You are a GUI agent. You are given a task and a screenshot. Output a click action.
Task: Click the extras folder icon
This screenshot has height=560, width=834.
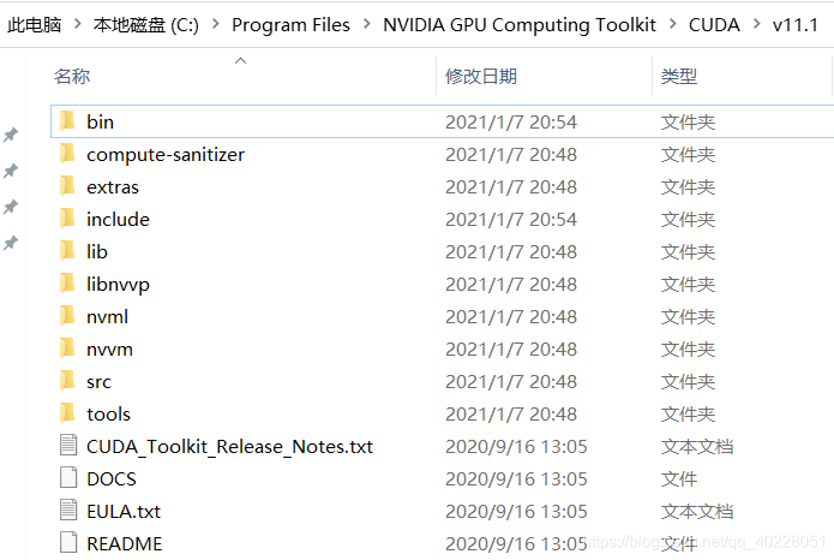click(x=67, y=186)
